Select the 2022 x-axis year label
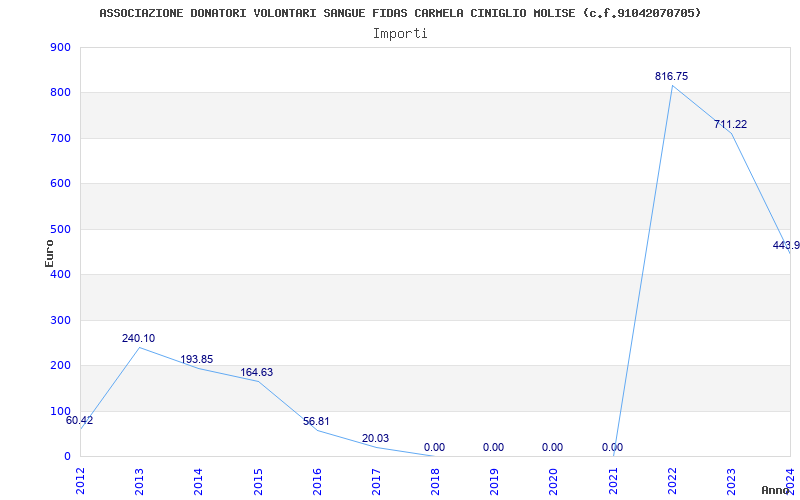This screenshot has width=800, height=500. click(672, 480)
